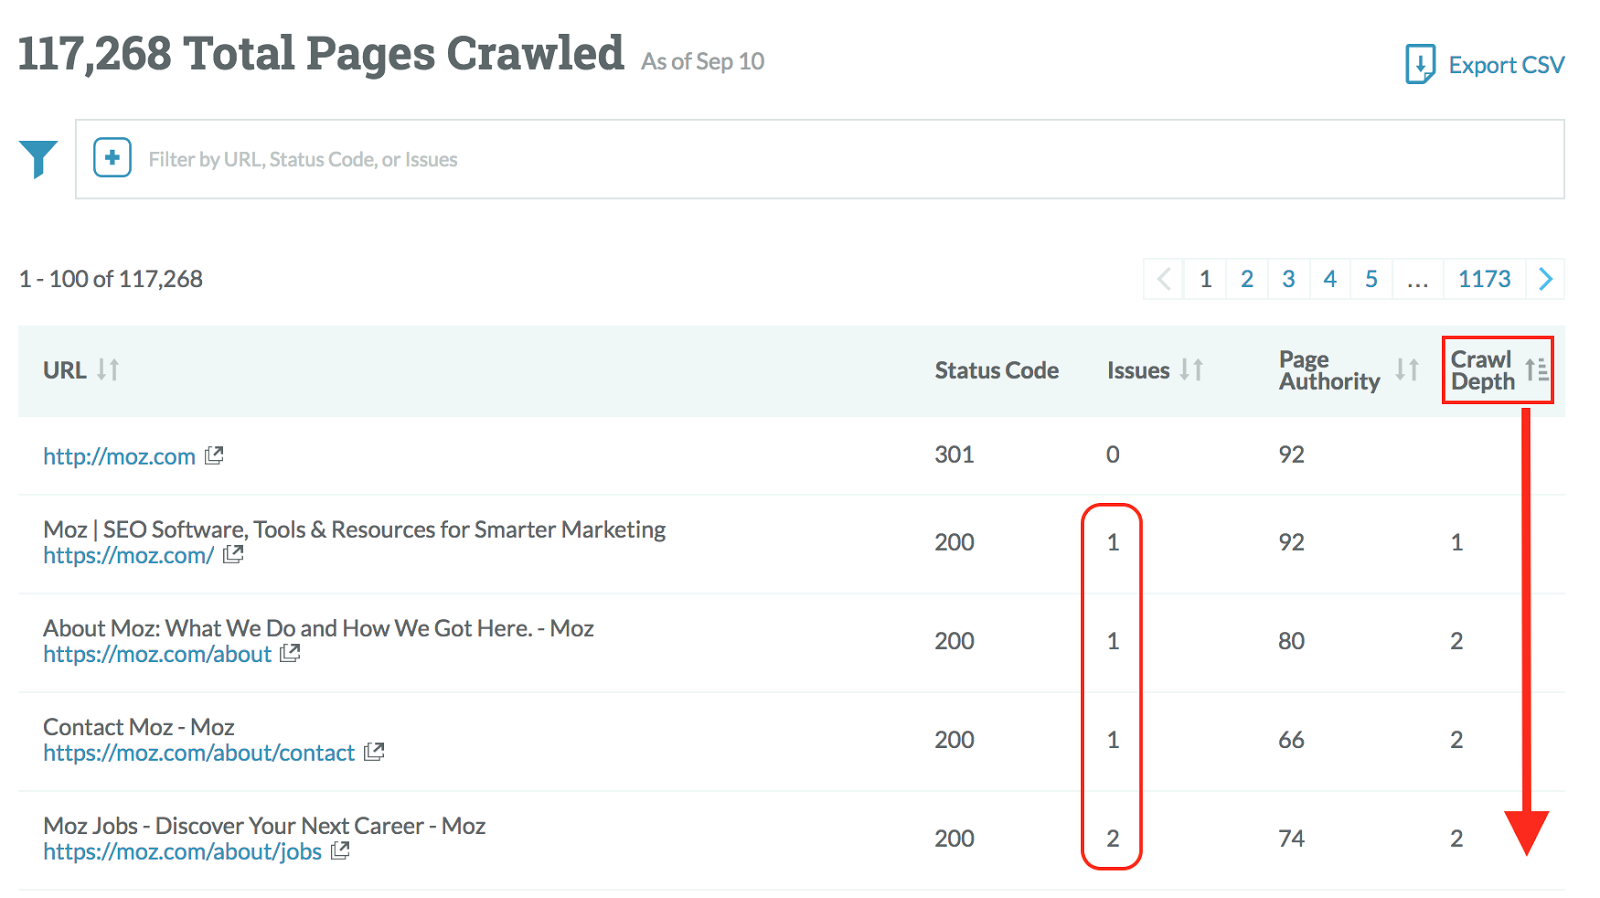Open external link icon beside http://moz.com
This screenshot has width=1600, height=898.
[214, 456]
